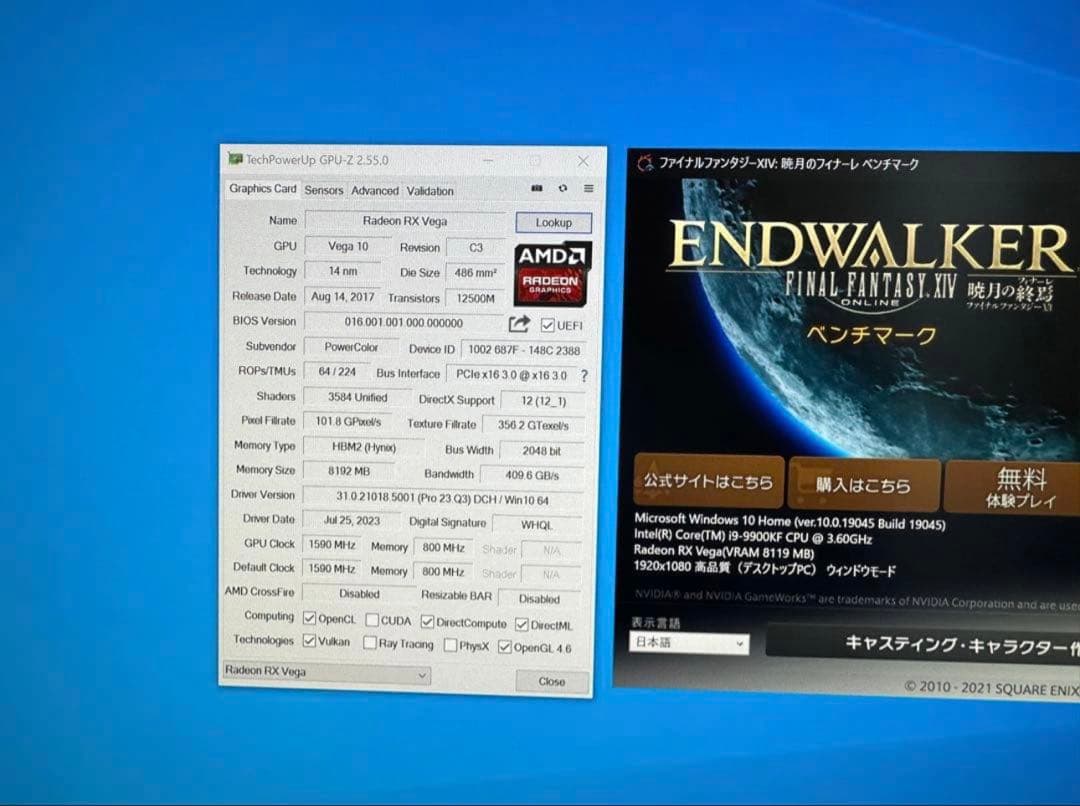Expand the Radeon RX Vega GPU dropdown

pyautogui.click(x=326, y=674)
